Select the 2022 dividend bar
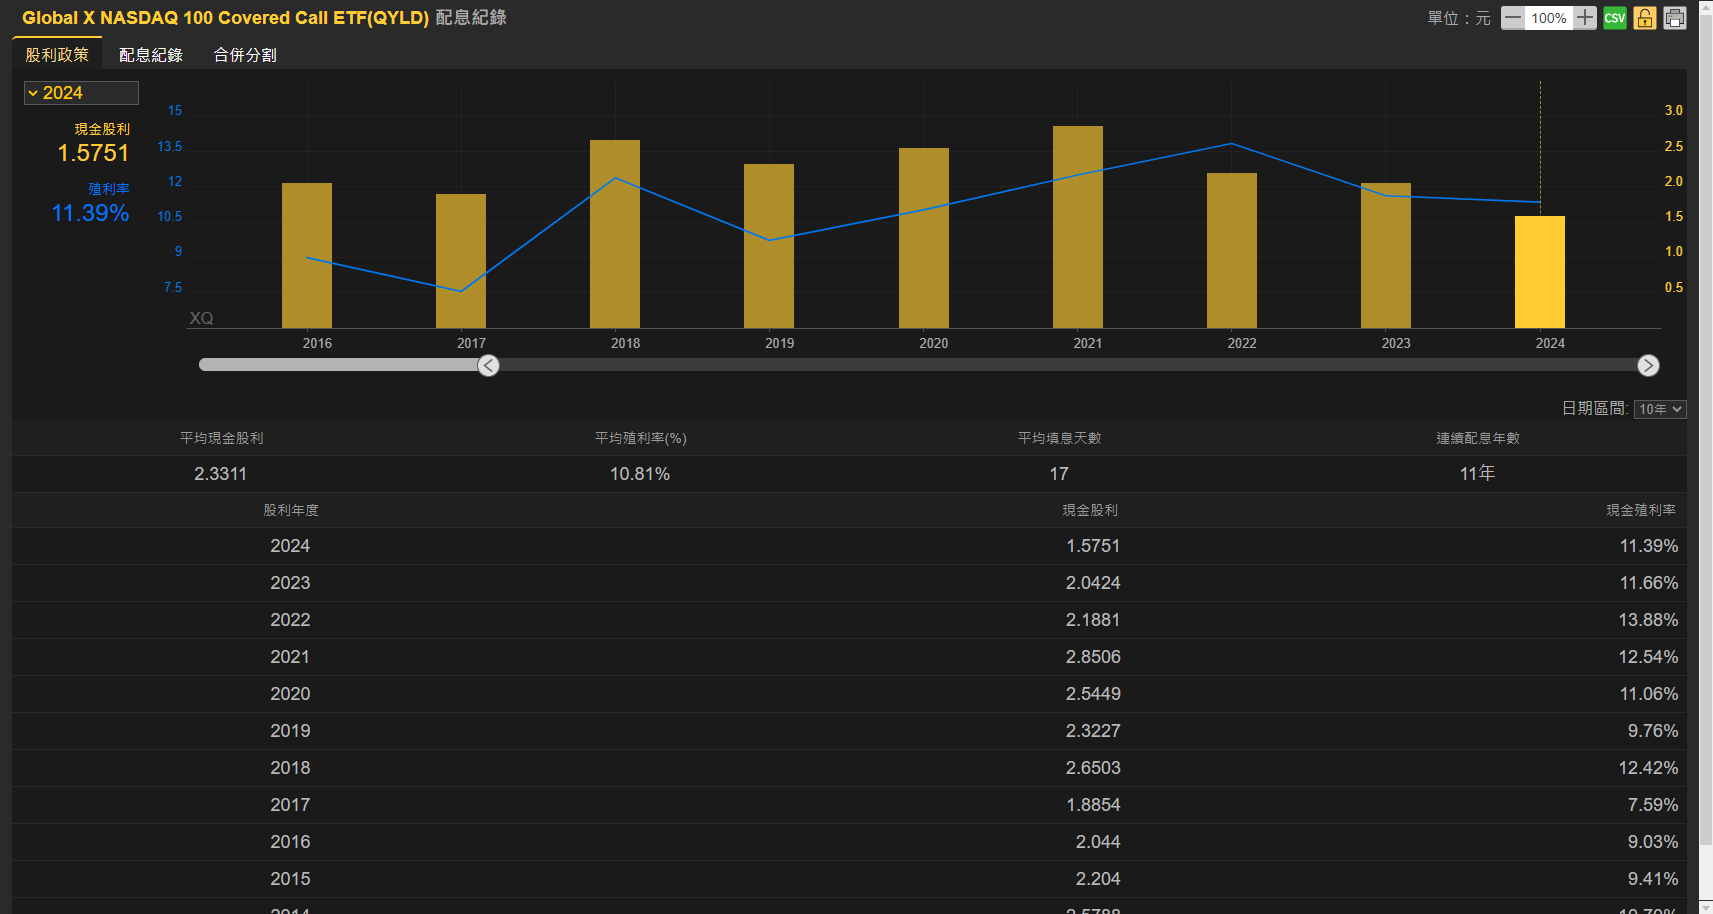 click(x=1232, y=250)
